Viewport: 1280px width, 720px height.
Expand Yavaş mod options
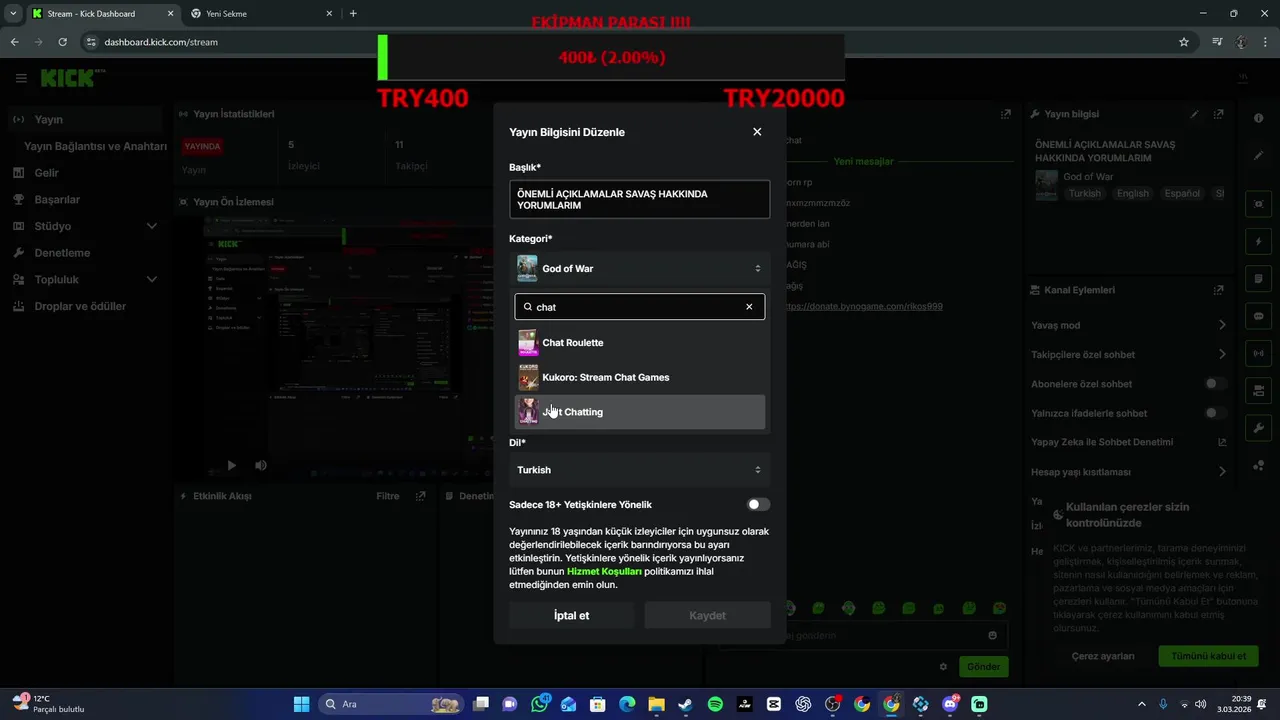click(x=1129, y=325)
